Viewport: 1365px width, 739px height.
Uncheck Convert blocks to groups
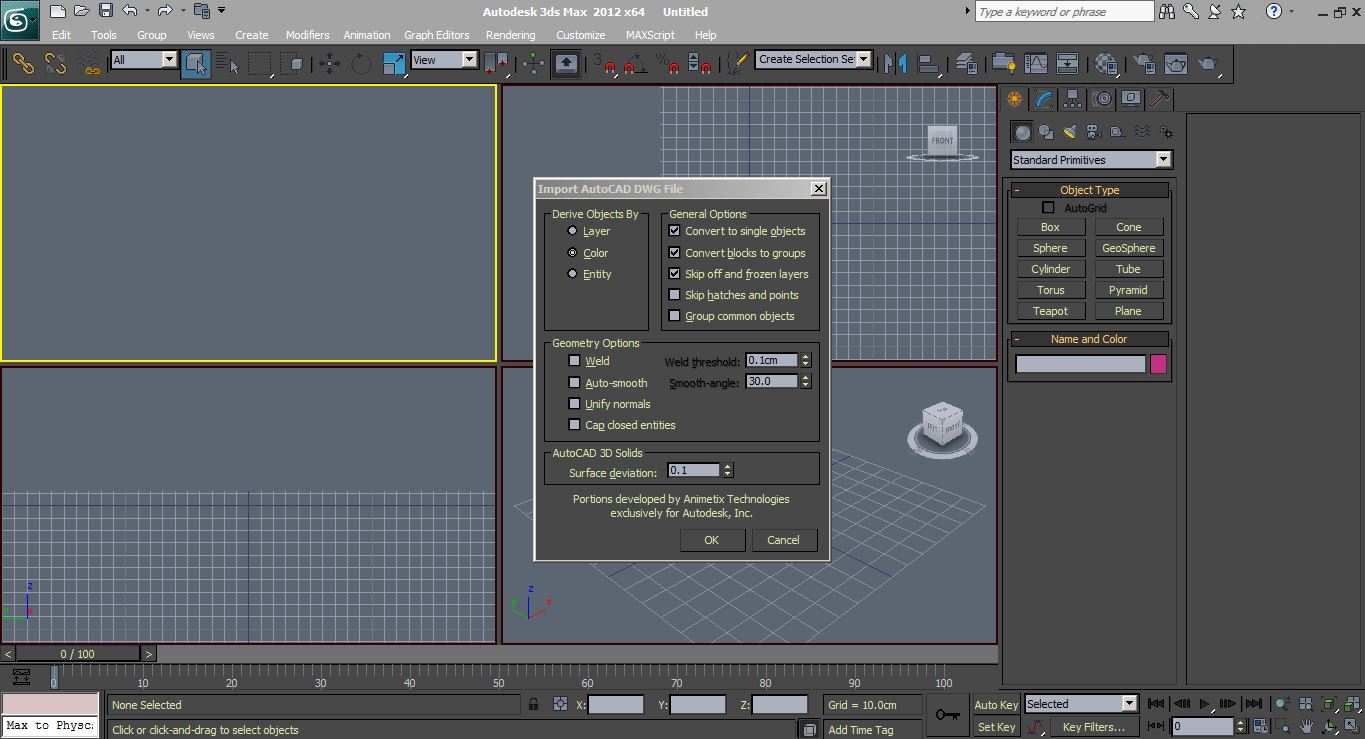point(674,253)
